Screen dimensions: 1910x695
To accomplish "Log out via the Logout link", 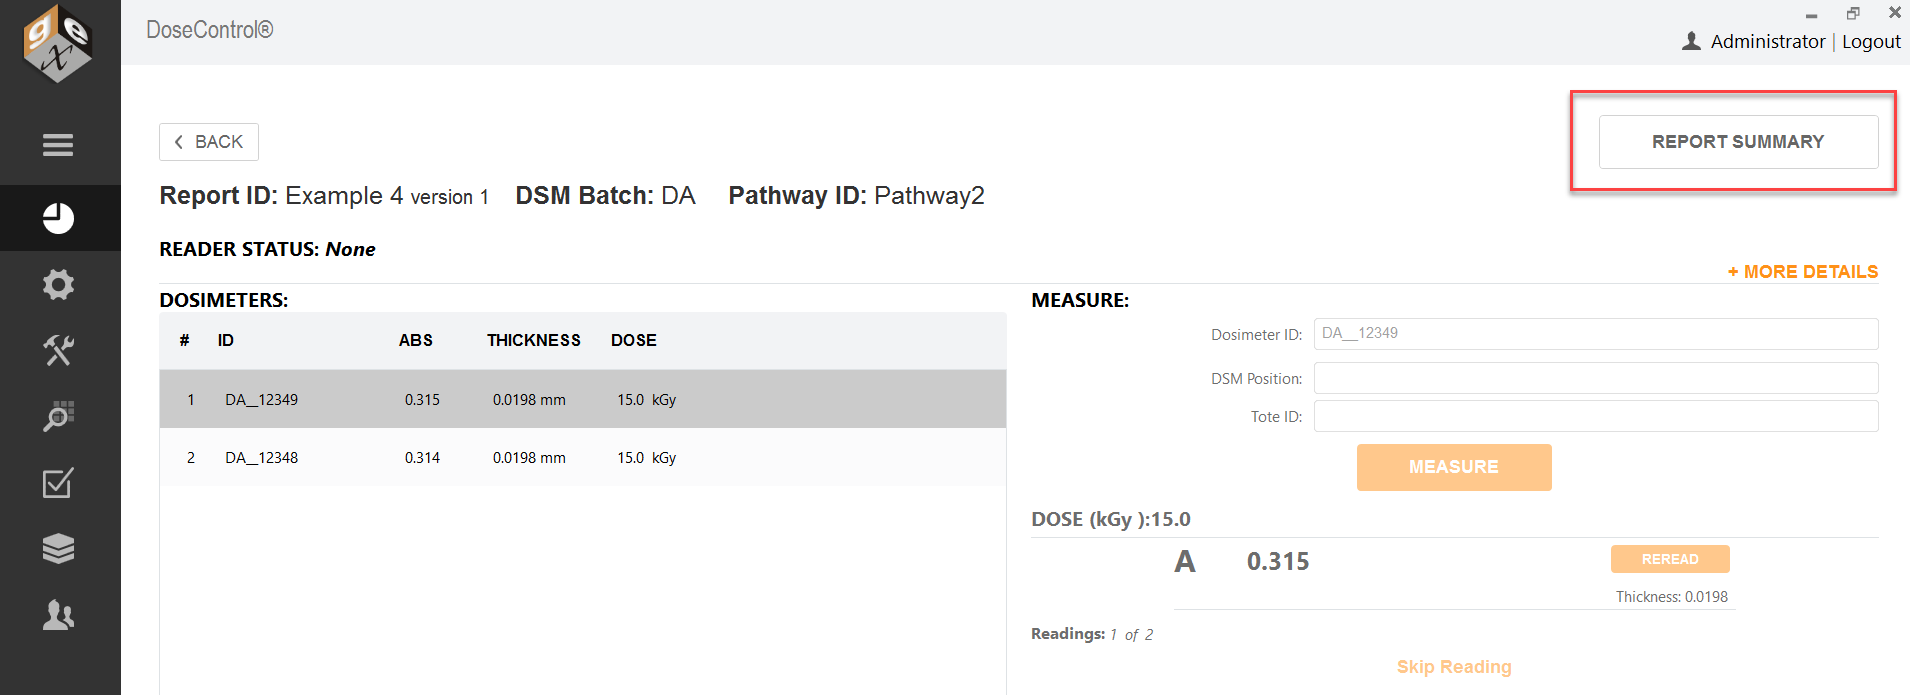I will (x=1871, y=41).
